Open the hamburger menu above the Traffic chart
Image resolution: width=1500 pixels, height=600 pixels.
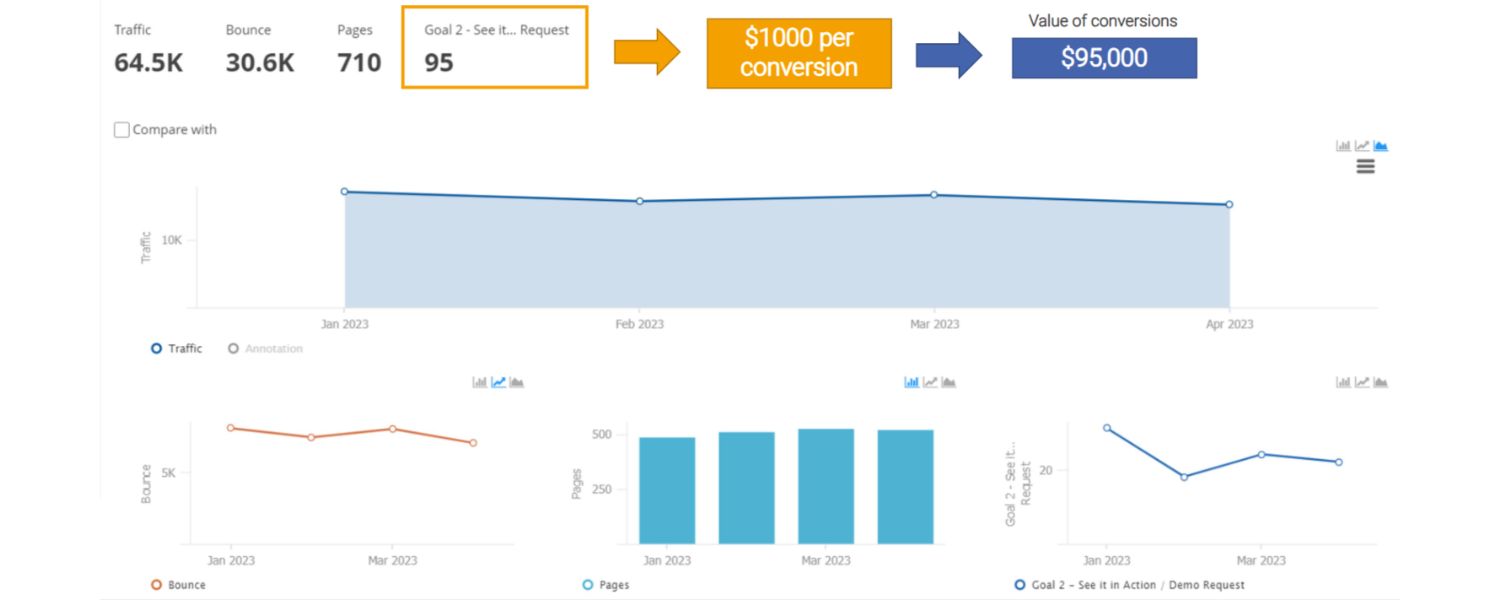coord(1366,166)
